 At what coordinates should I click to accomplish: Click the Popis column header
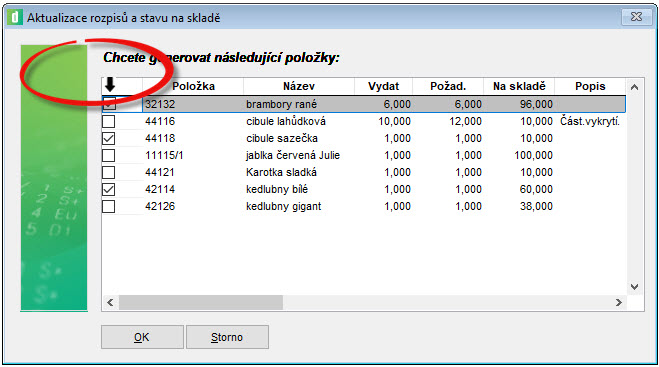(x=590, y=86)
